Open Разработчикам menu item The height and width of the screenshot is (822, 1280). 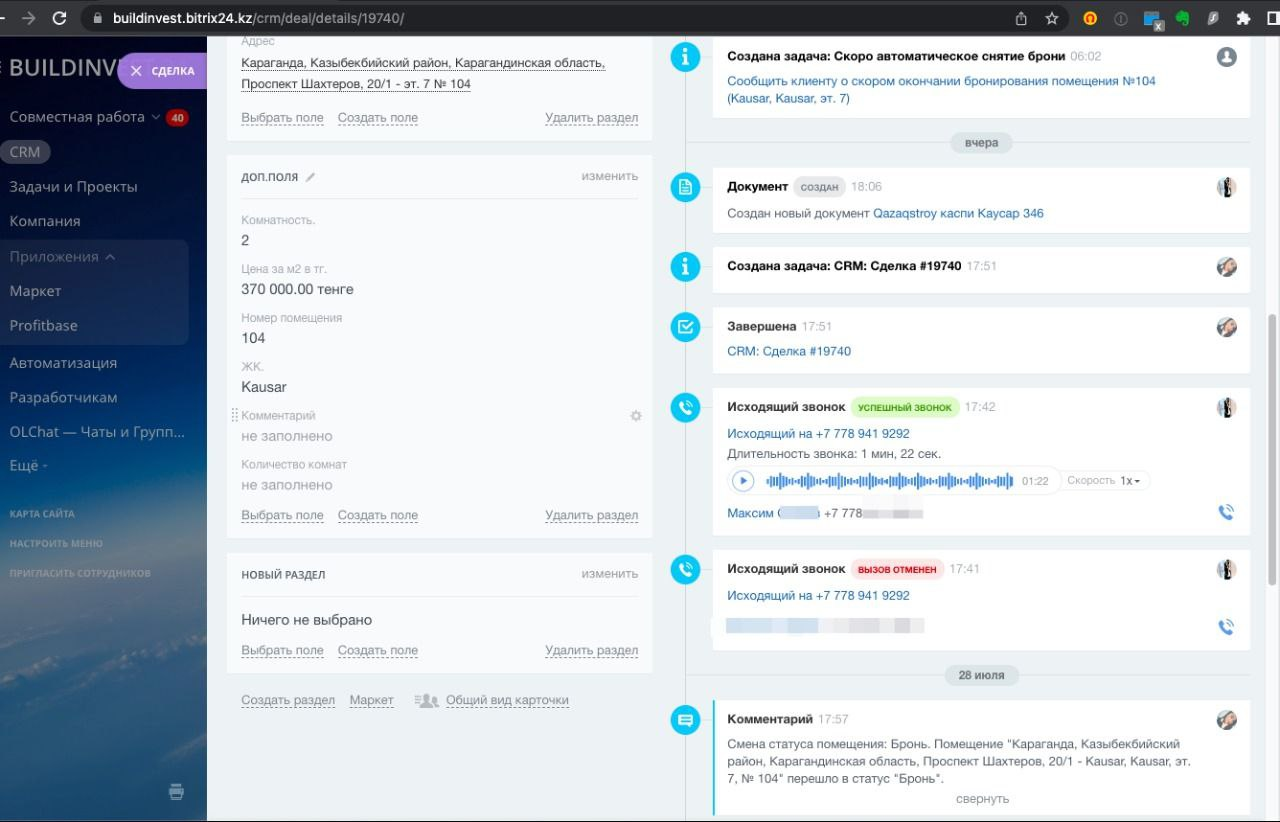[x=63, y=397]
